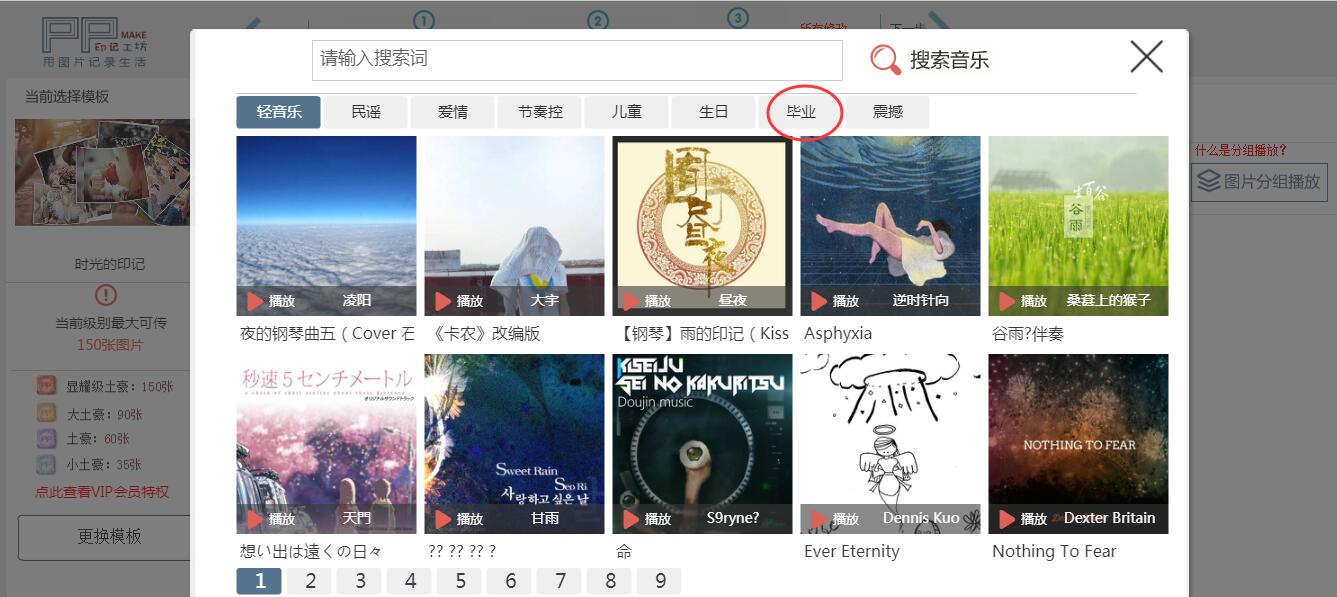Open the 点此查看VIP会员特权 link
The image size is (1337, 597).
pyautogui.click(x=102, y=492)
